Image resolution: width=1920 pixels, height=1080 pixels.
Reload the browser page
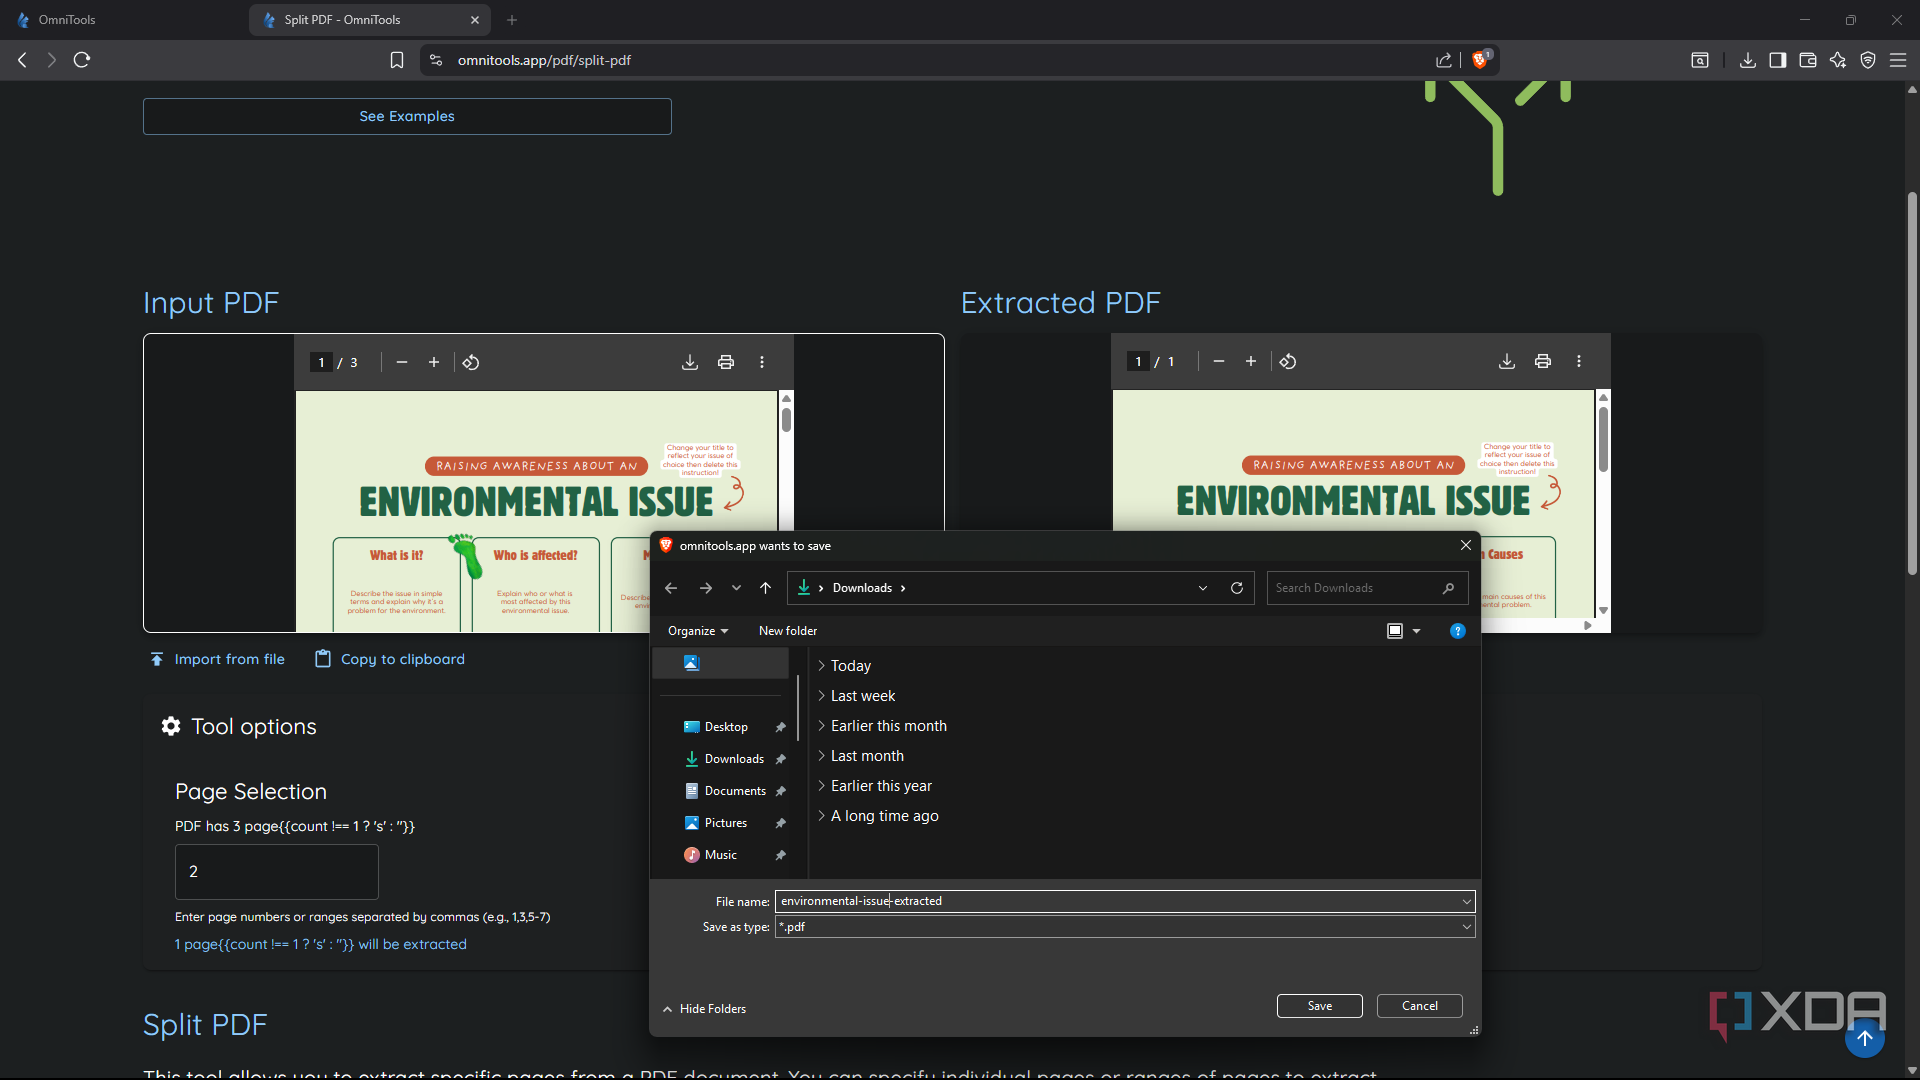click(82, 60)
